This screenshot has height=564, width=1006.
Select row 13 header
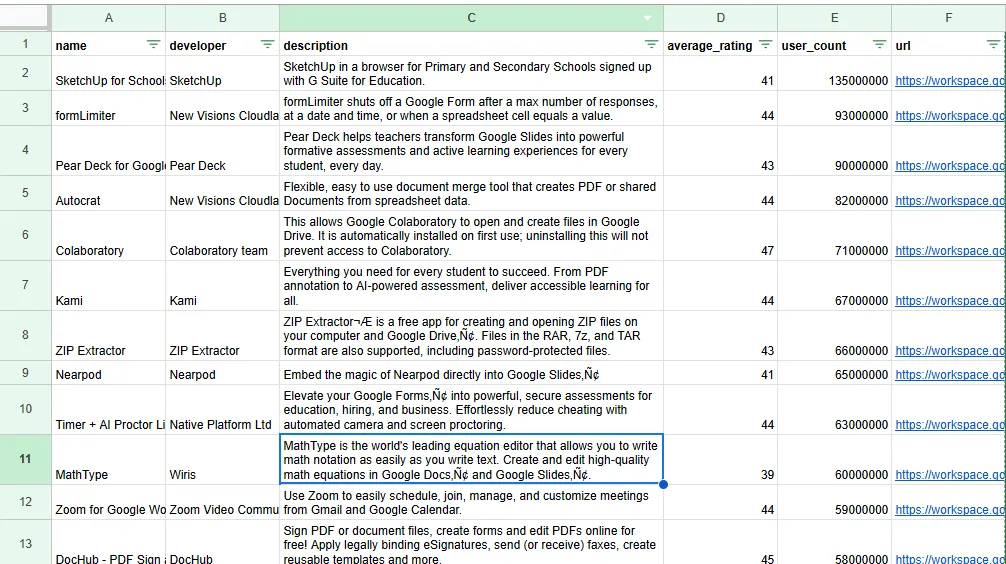tap(25, 543)
